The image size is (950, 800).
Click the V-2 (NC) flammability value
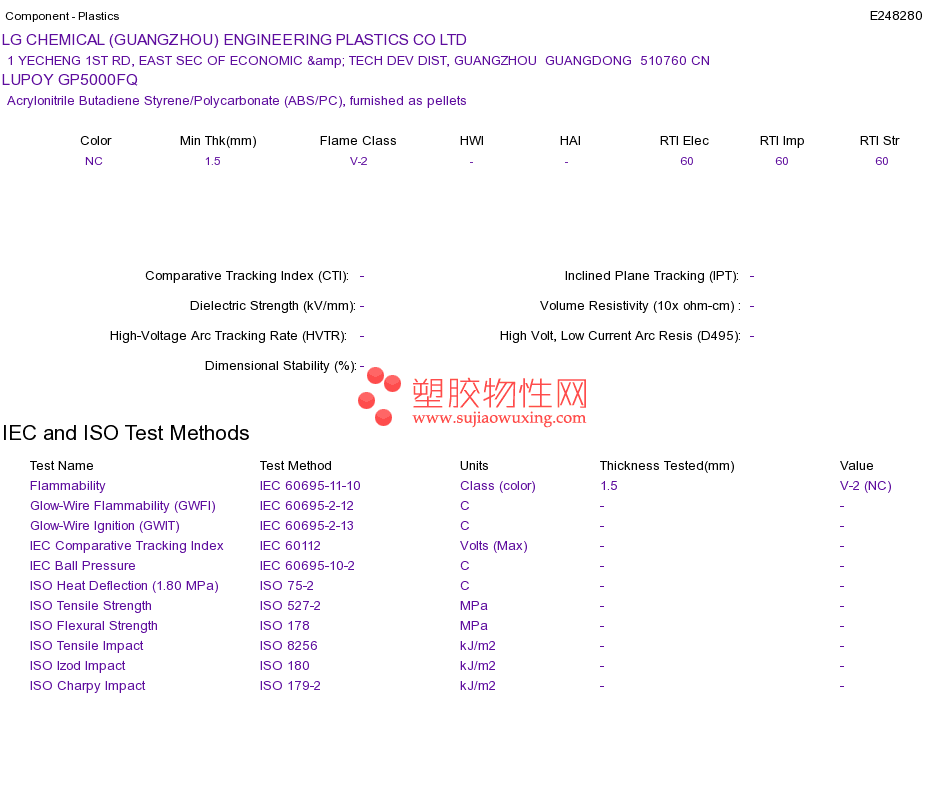click(x=866, y=485)
